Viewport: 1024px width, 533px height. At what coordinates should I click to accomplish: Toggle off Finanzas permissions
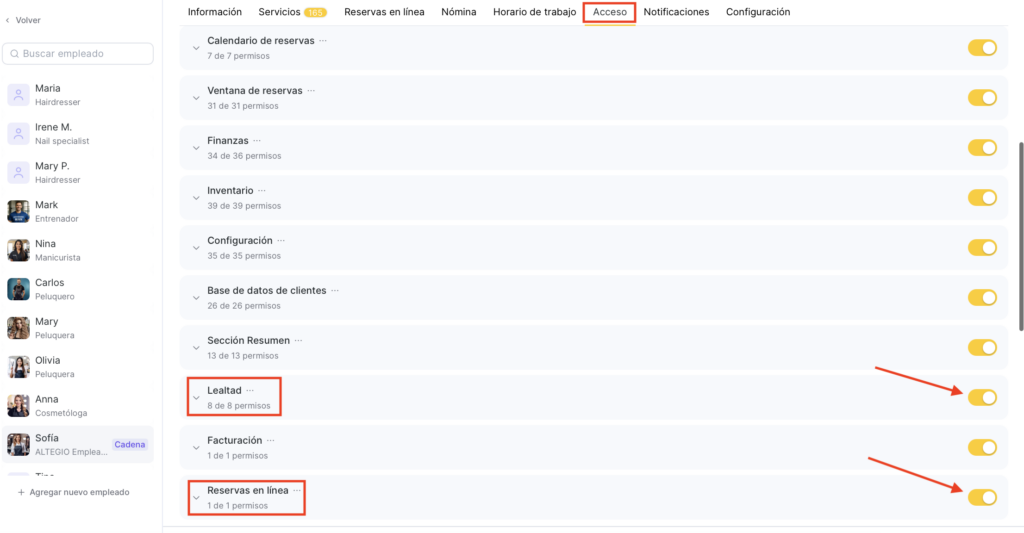click(982, 147)
